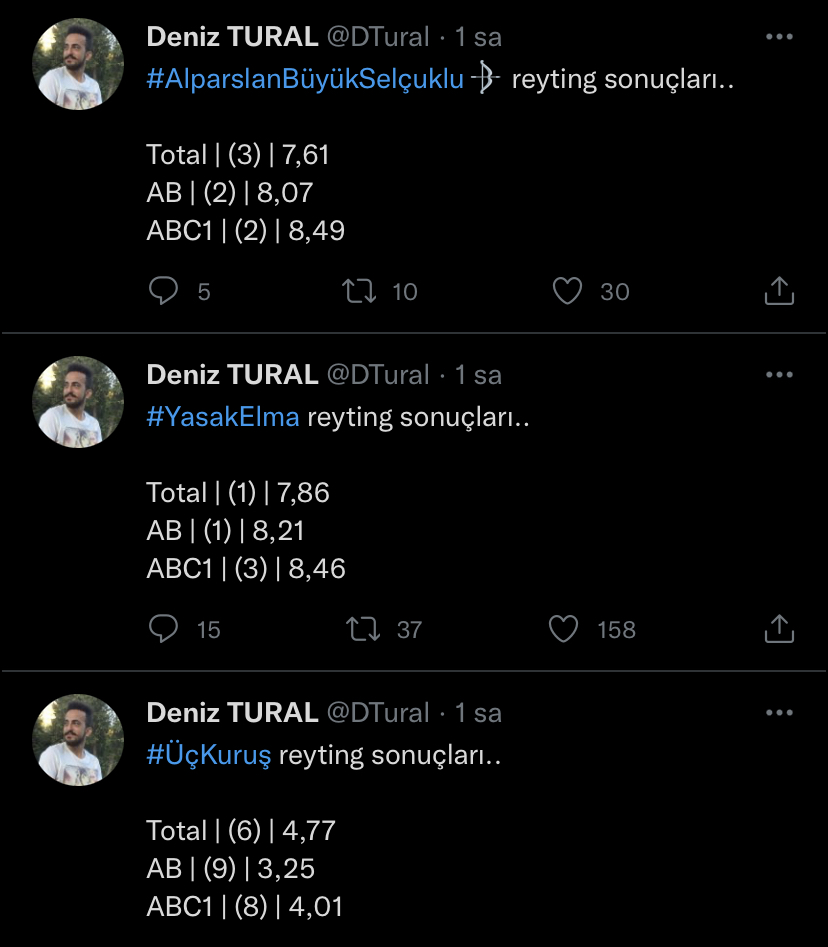This screenshot has height=947, width=828.
Task: Reply to the AlparslanBüyükSelçuklu tweet
Action: coord(163,291)
